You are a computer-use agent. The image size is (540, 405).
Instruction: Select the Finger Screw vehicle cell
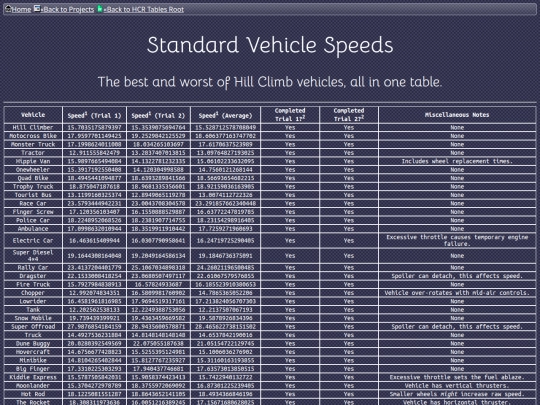[x=33, y=212]
